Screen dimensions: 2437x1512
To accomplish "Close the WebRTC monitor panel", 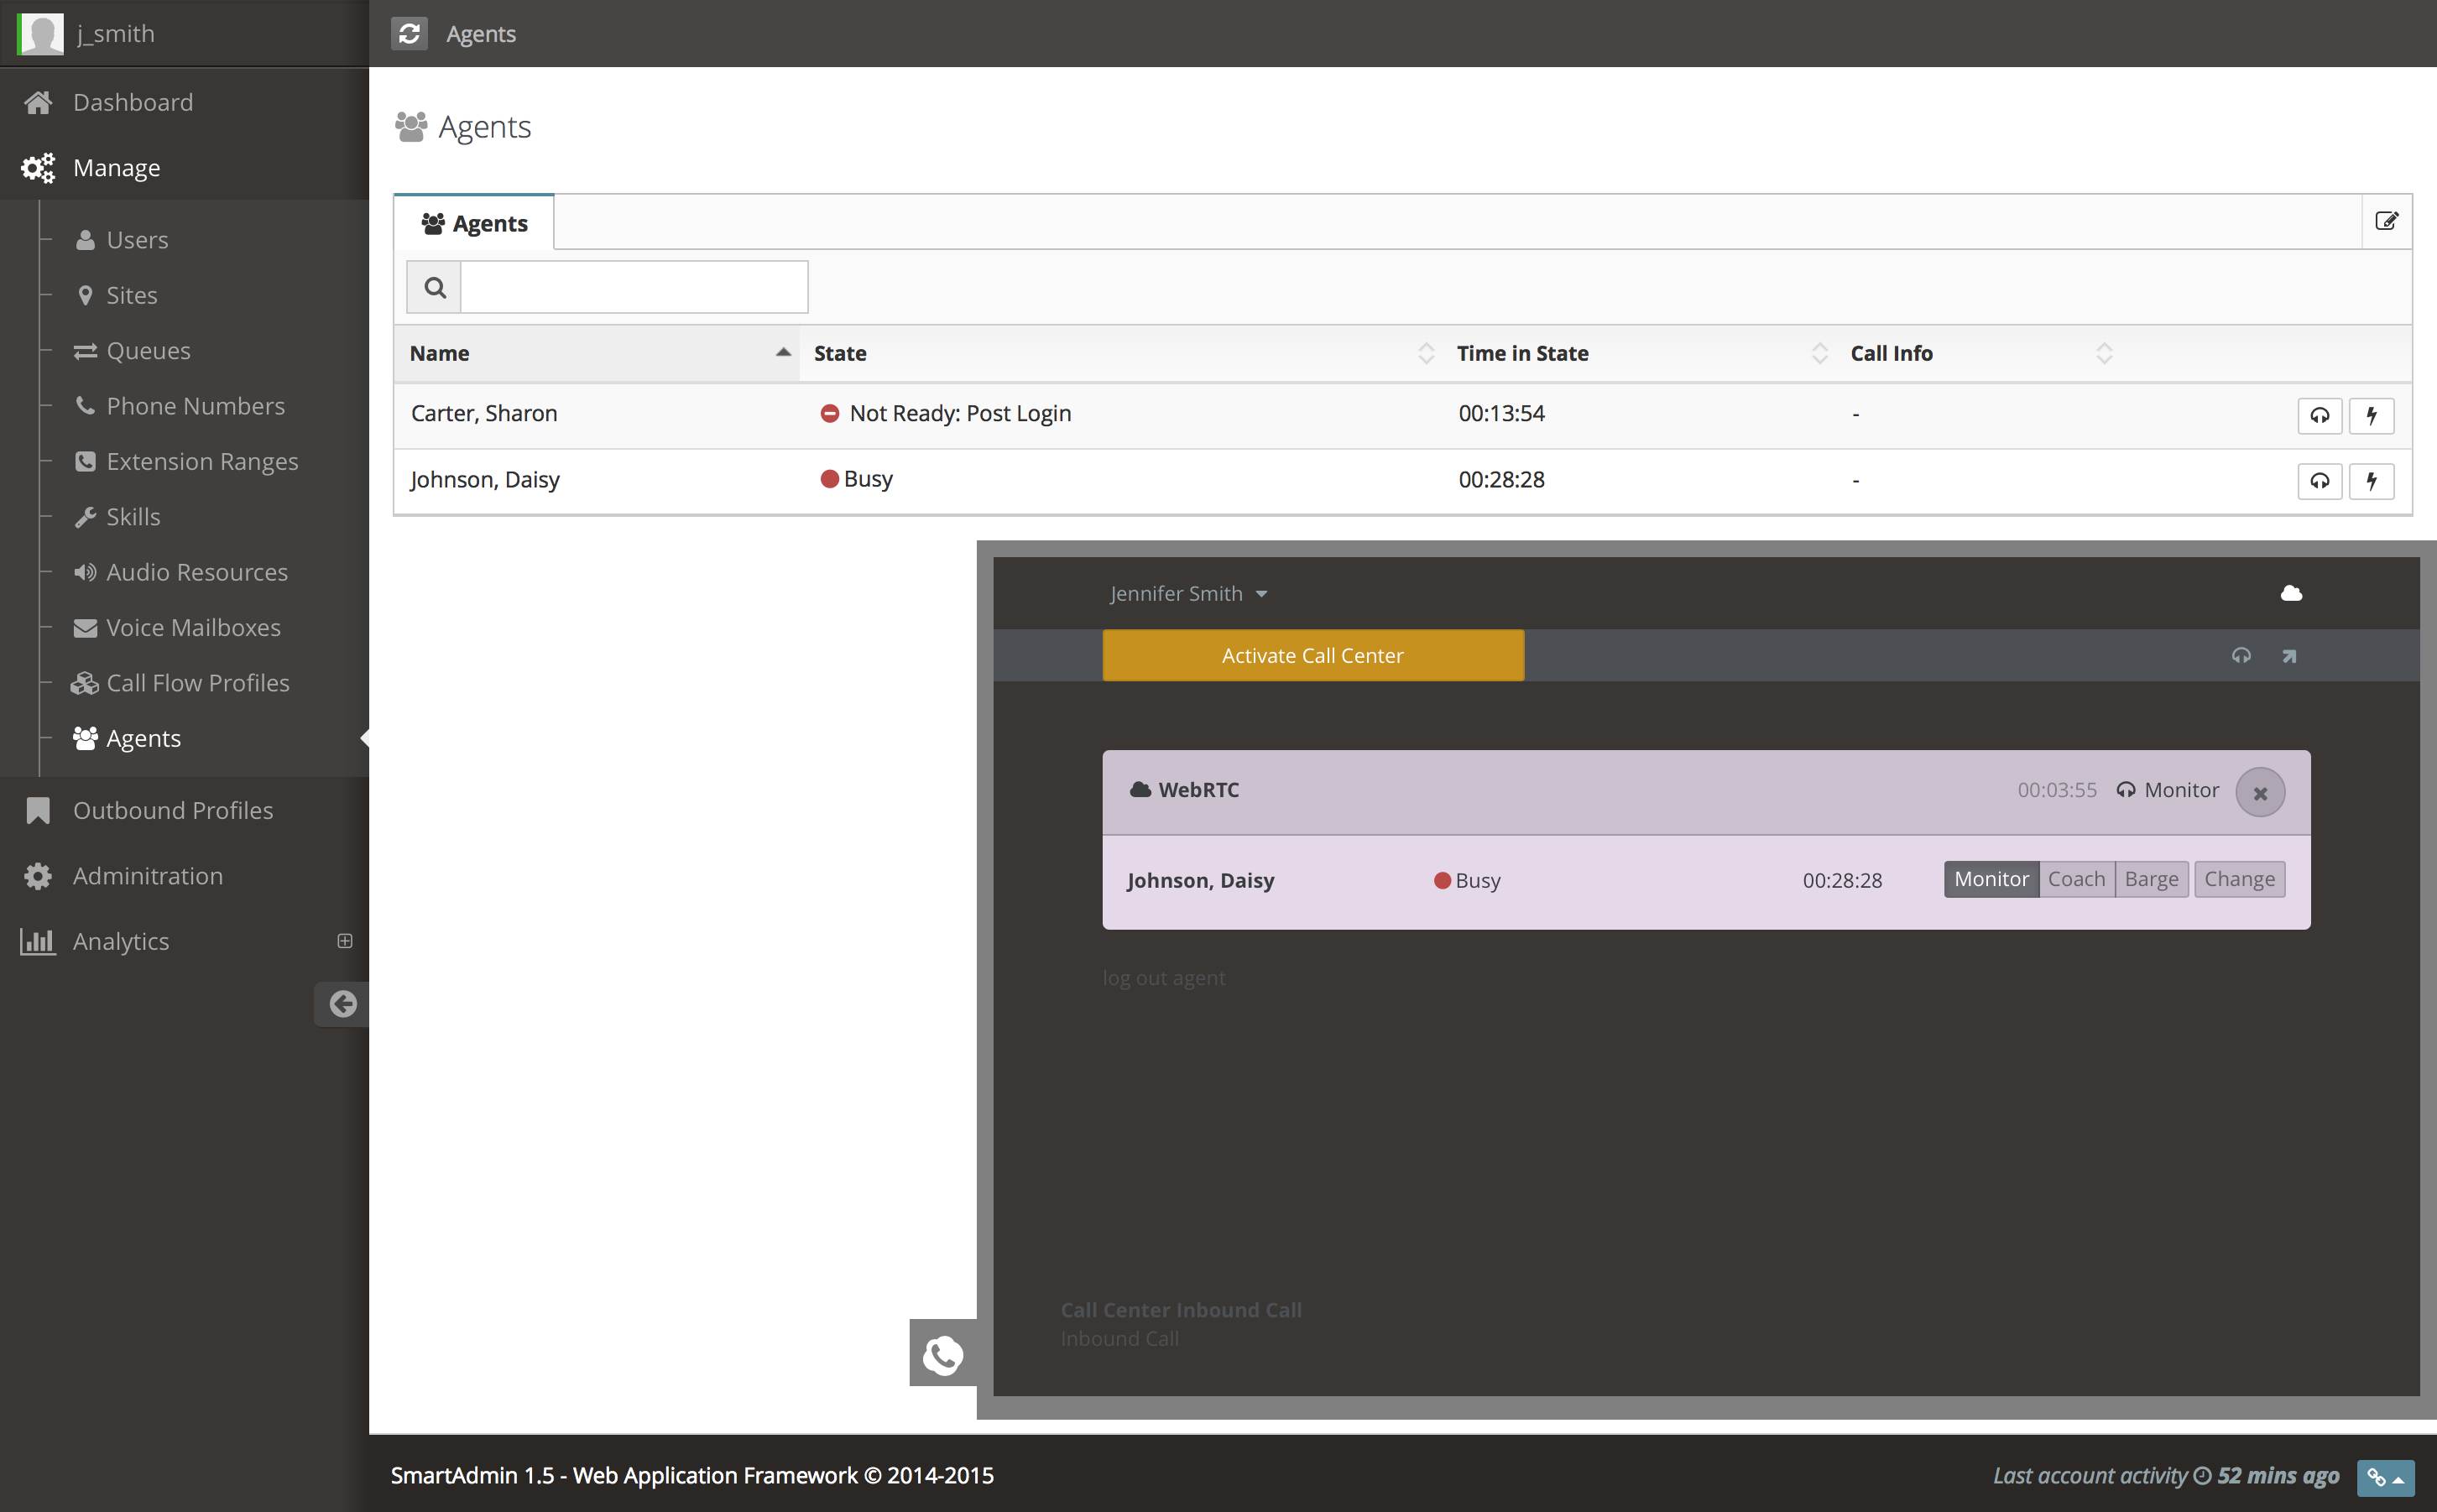I will (2259, 792).
